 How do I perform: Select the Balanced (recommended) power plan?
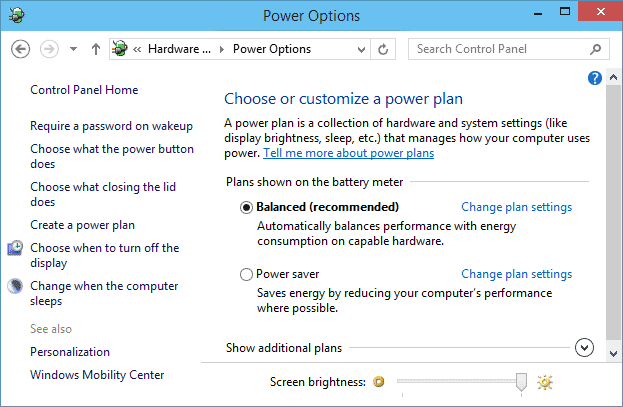point(246,207)
